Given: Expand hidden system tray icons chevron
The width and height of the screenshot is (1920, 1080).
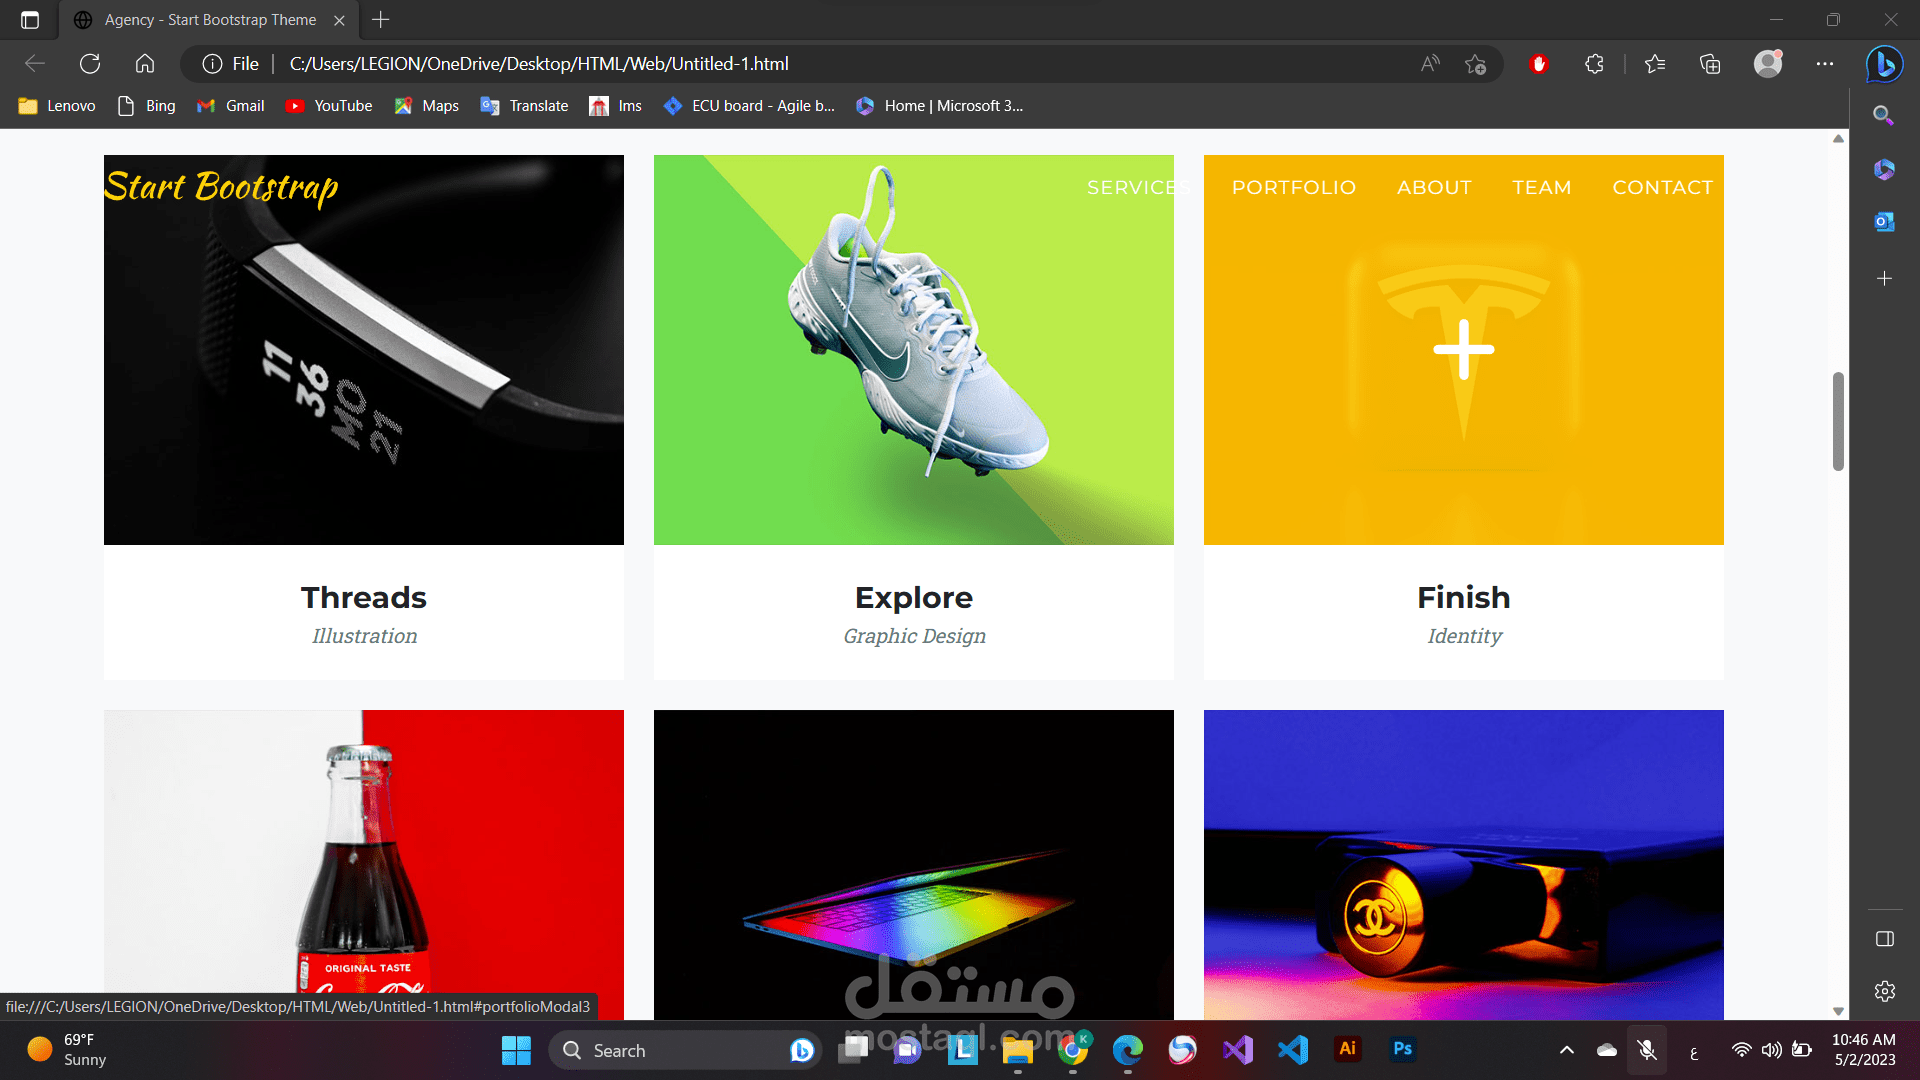Looking at the screenshot, I should [x=1567, y=1050].
